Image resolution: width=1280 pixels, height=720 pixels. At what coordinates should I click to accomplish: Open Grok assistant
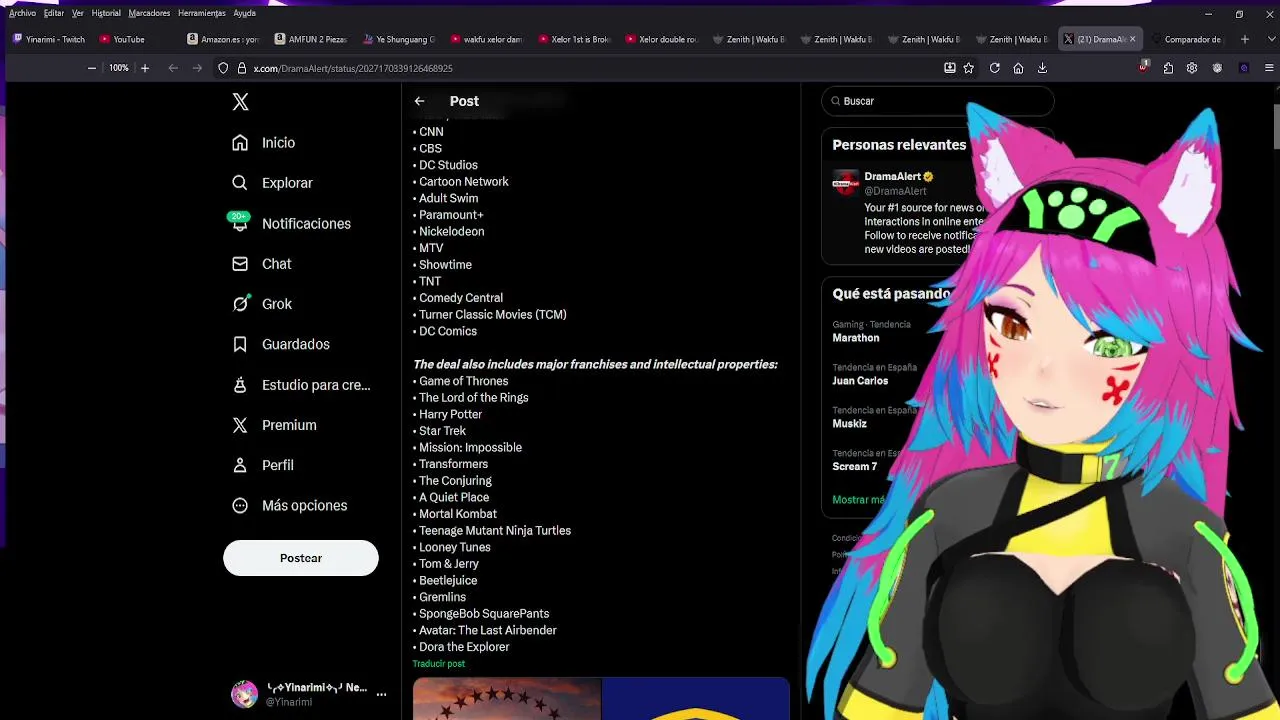pos(262,304)
